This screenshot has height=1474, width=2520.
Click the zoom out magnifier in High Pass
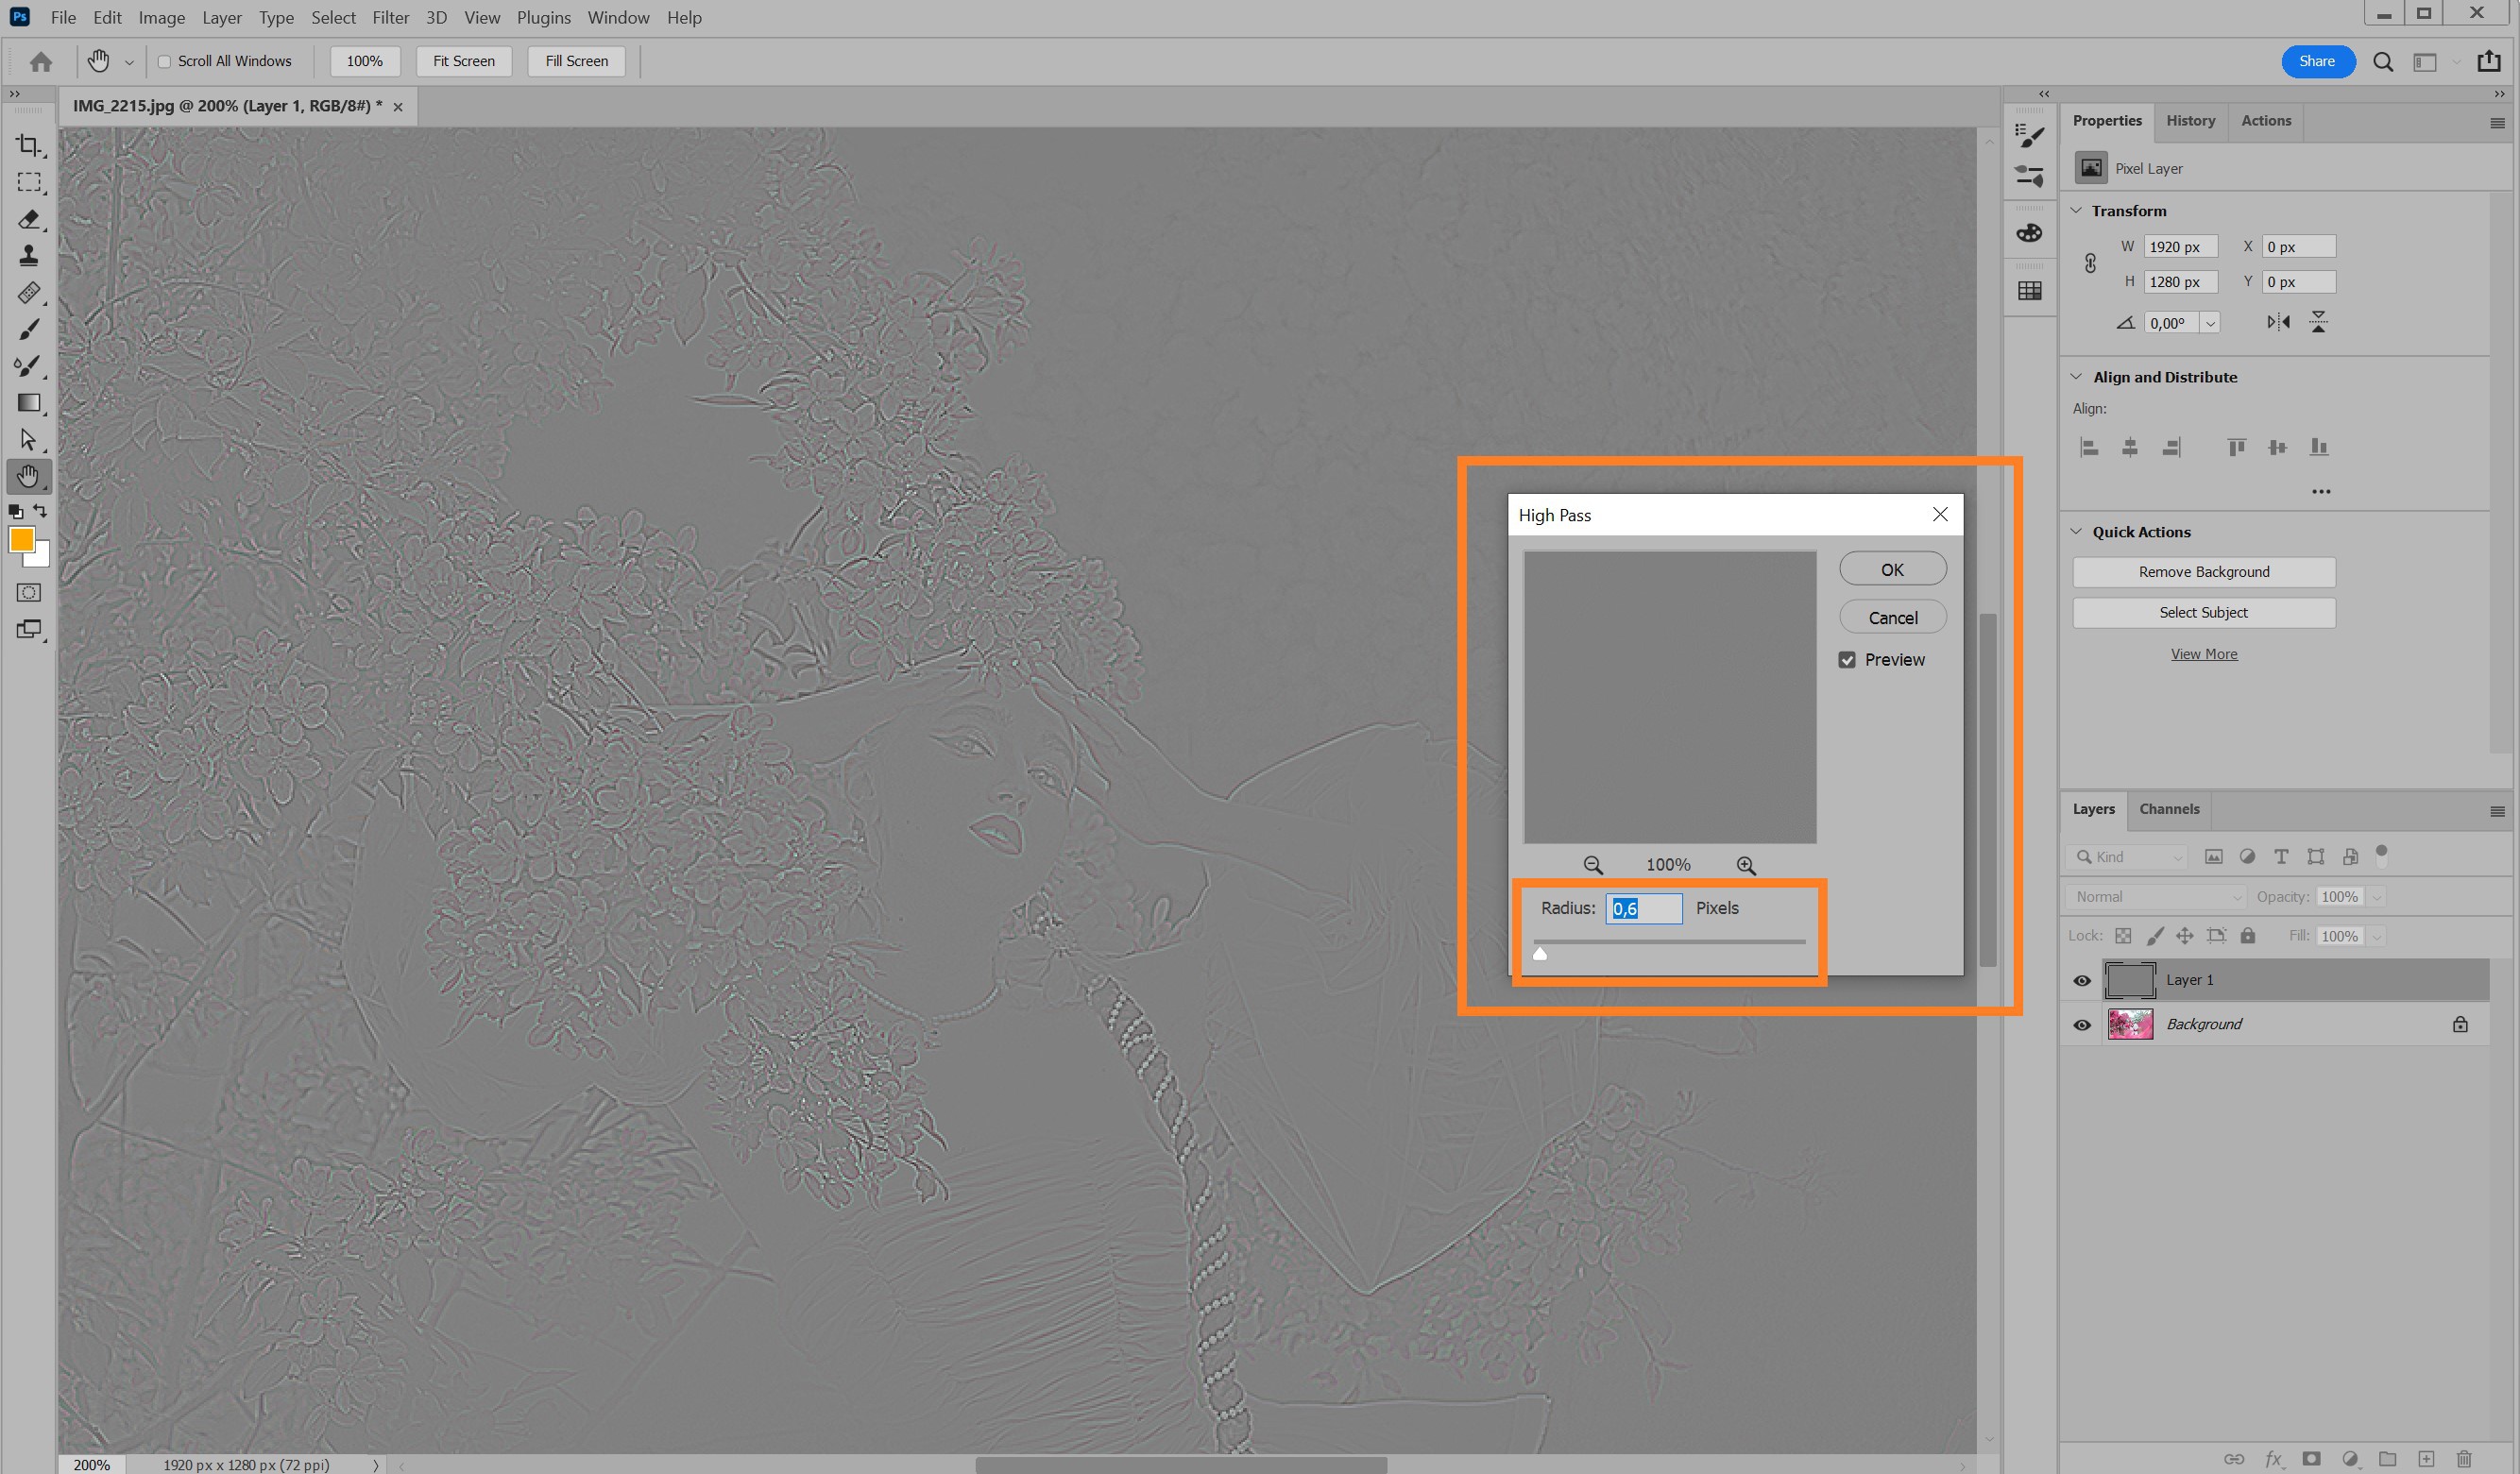[x=1593, y=865]
